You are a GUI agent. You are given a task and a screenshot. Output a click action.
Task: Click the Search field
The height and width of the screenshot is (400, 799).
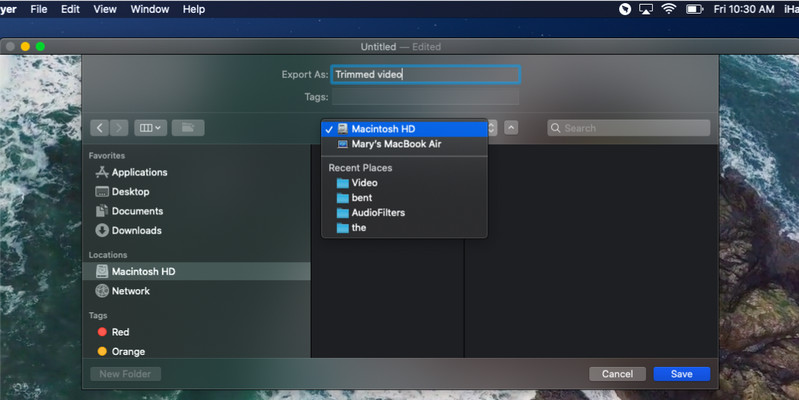pos(628,128)
